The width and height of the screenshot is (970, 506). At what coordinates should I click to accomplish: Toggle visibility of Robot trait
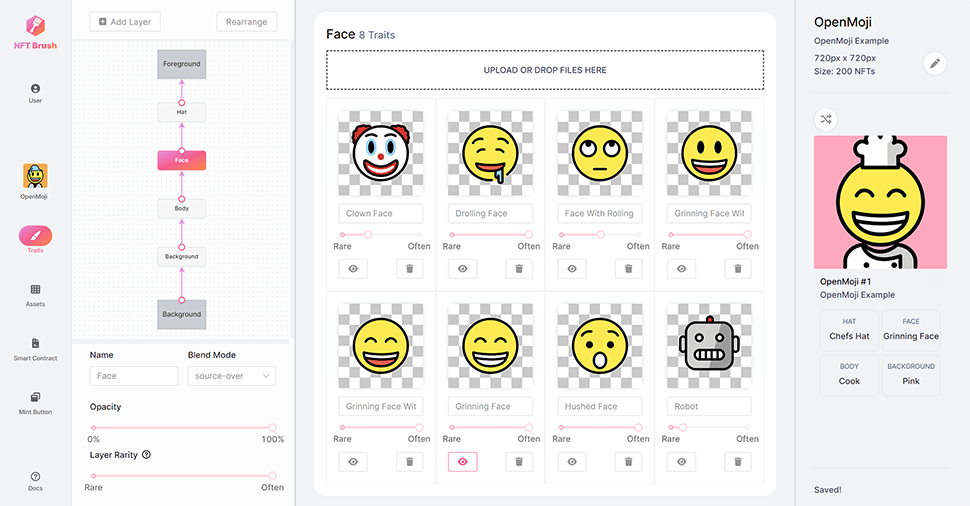coord(681,461)
